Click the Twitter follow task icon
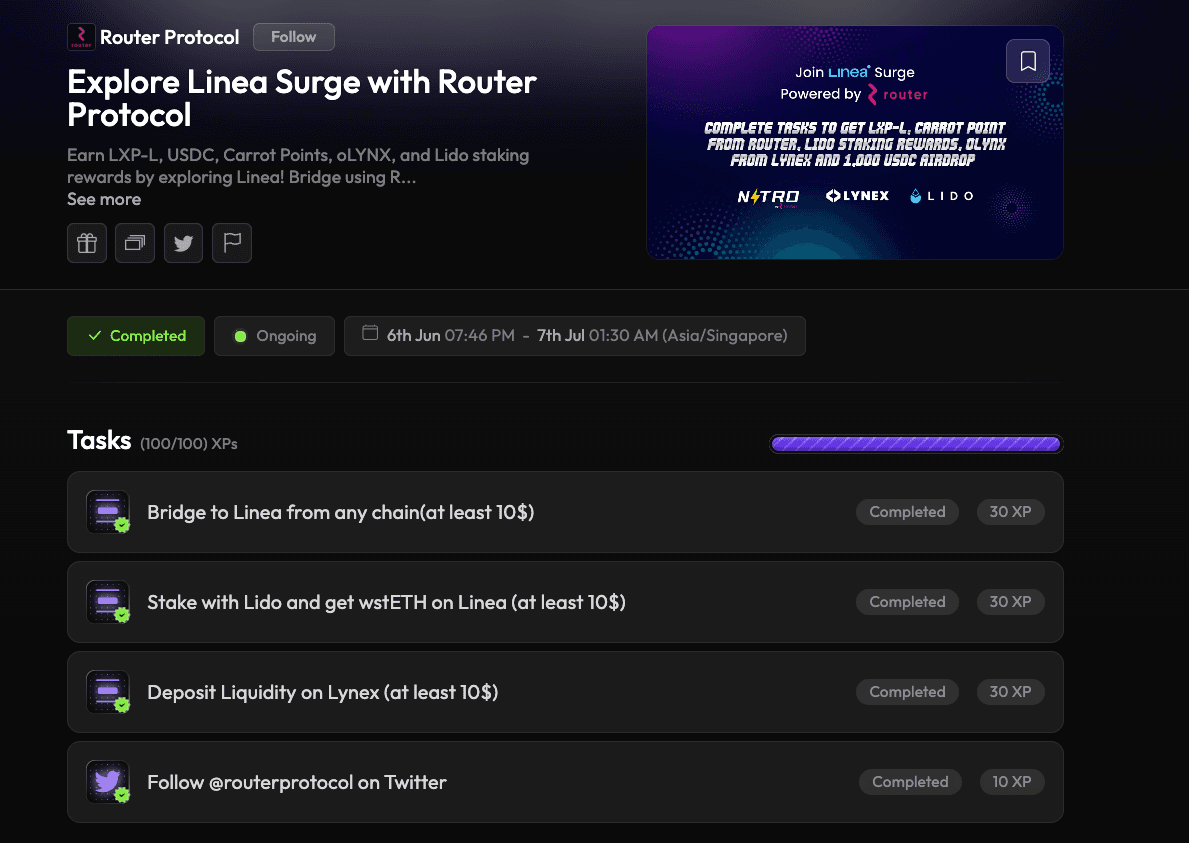 [108, 782]
